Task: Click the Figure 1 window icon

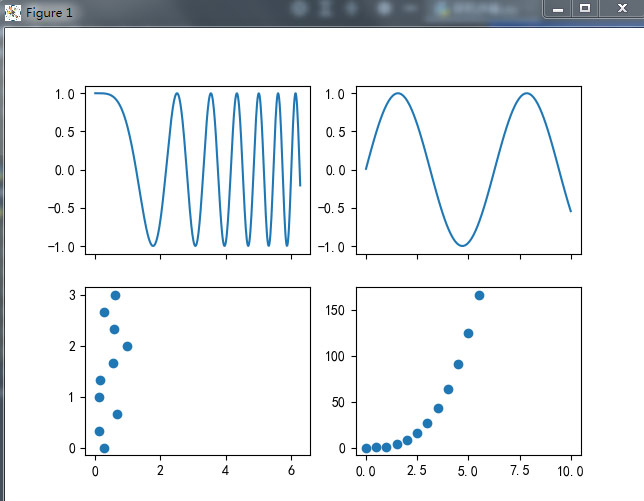Action: click(x=13, y=12)
